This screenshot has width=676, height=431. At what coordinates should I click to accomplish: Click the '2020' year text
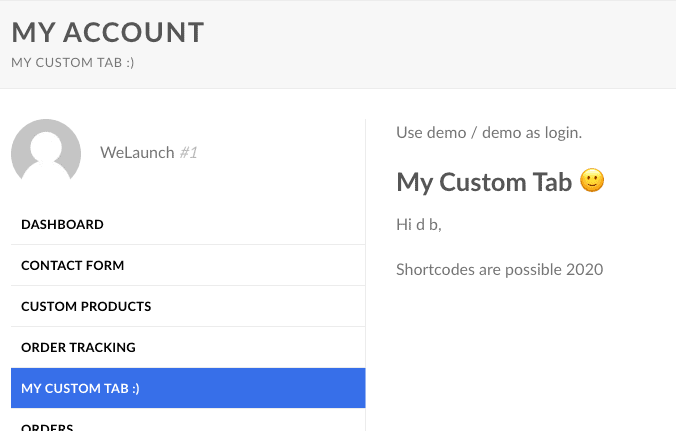pos(584,269)
